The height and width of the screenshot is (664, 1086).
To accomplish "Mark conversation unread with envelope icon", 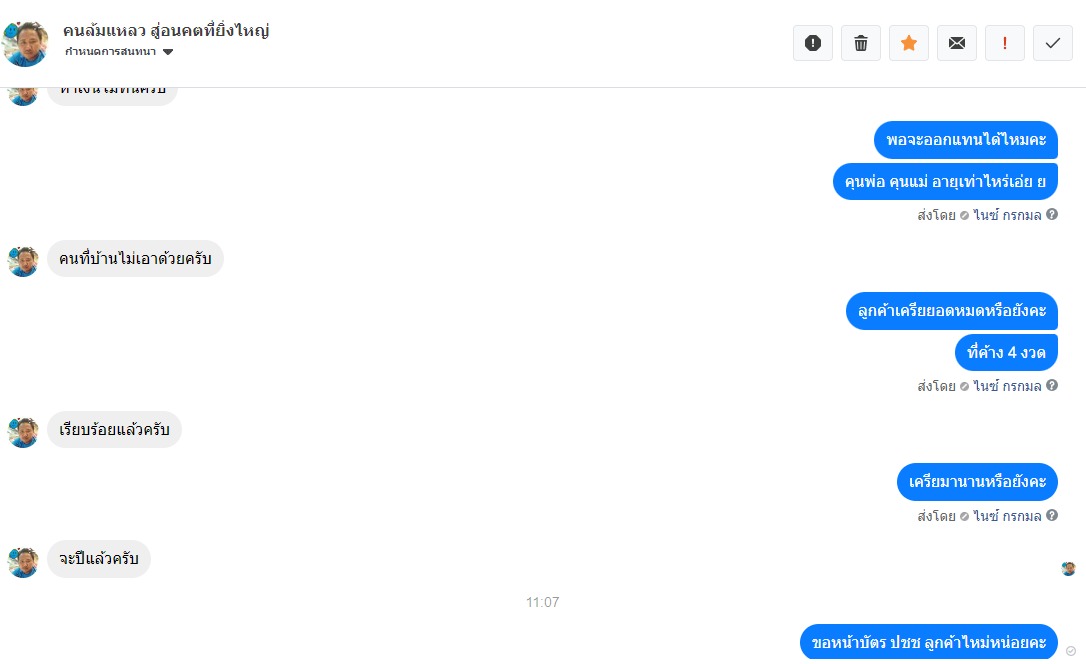I will 956,43.
